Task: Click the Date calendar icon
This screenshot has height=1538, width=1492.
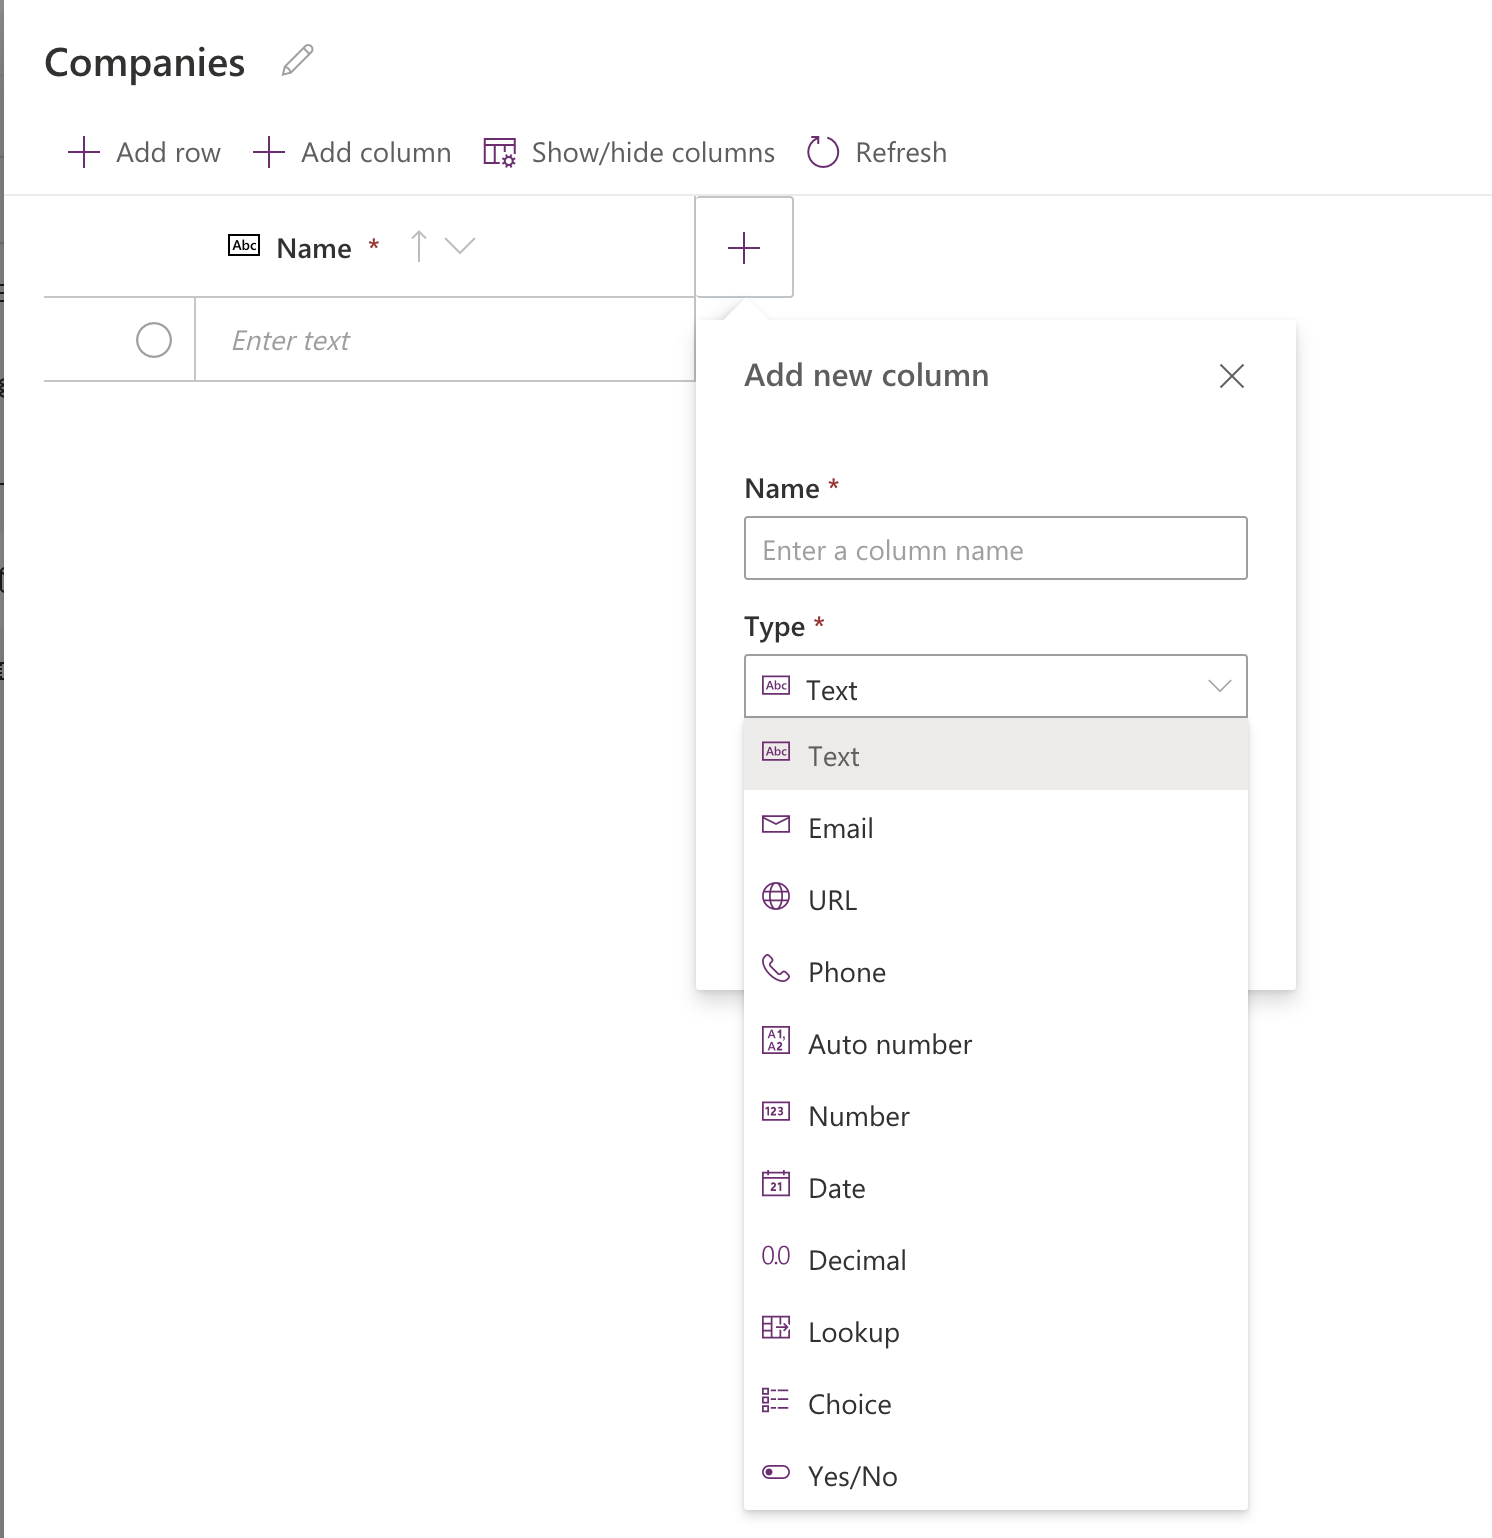Action: point(775,1186)
